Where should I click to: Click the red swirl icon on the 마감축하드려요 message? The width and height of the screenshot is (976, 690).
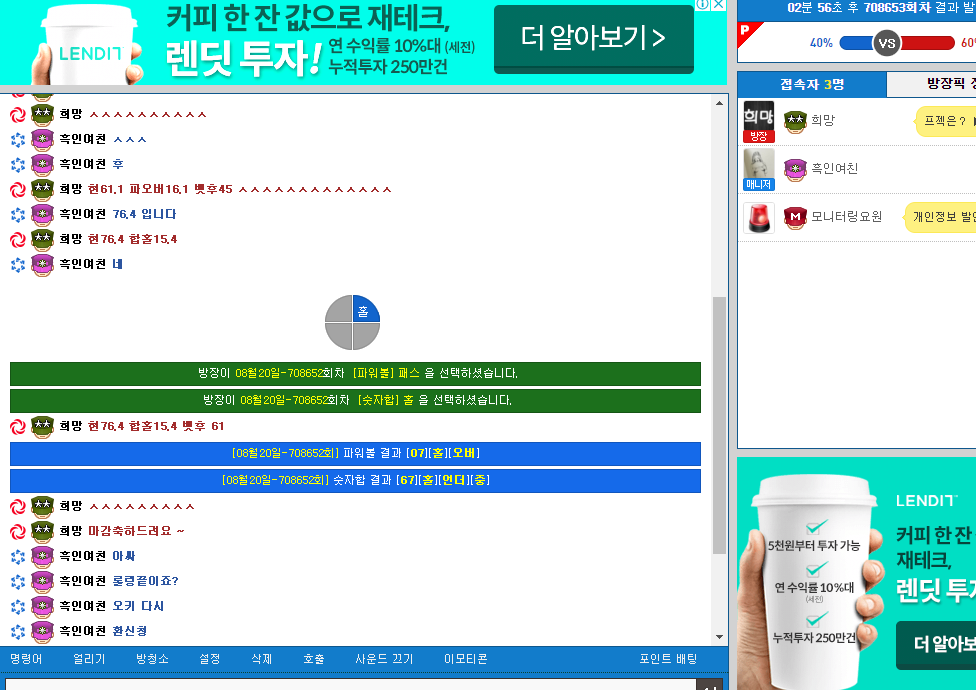18,531
